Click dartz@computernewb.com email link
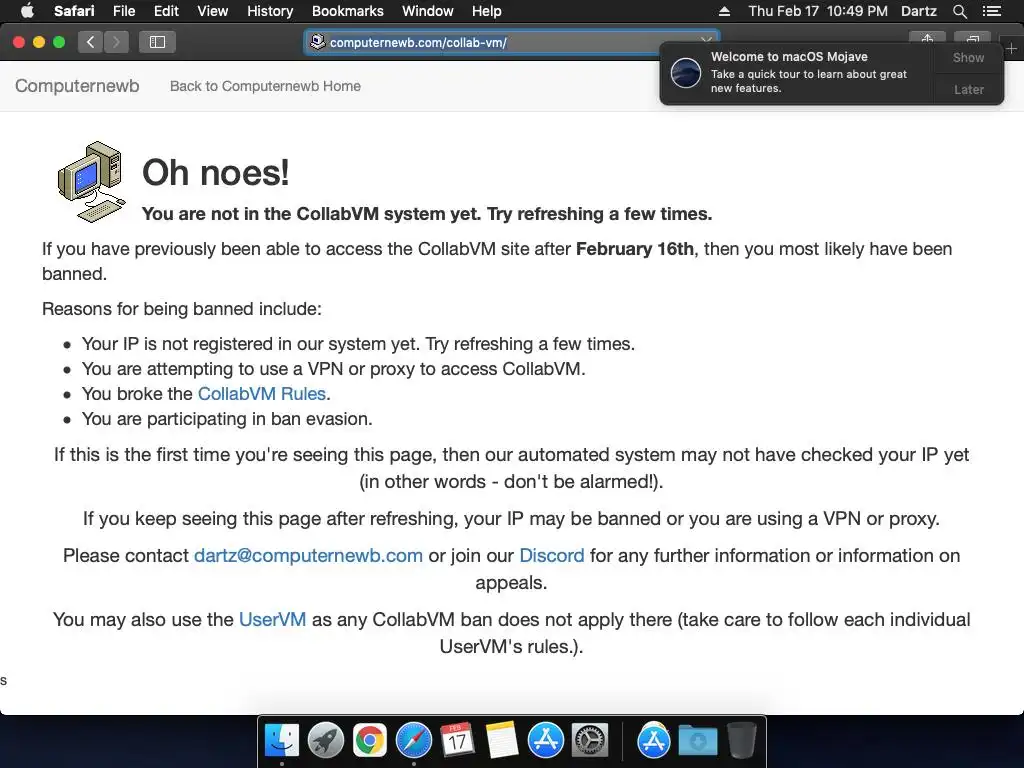 (308, 555)
